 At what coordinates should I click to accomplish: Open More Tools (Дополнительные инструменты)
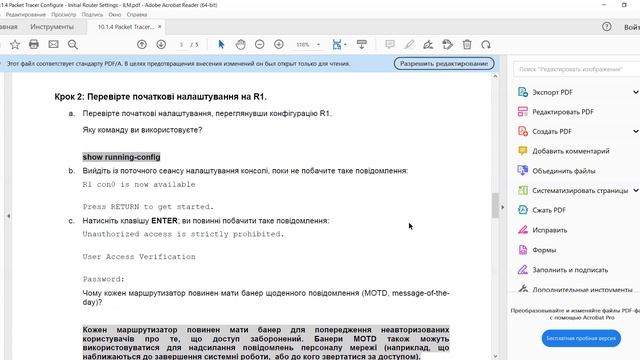point(582,289)
